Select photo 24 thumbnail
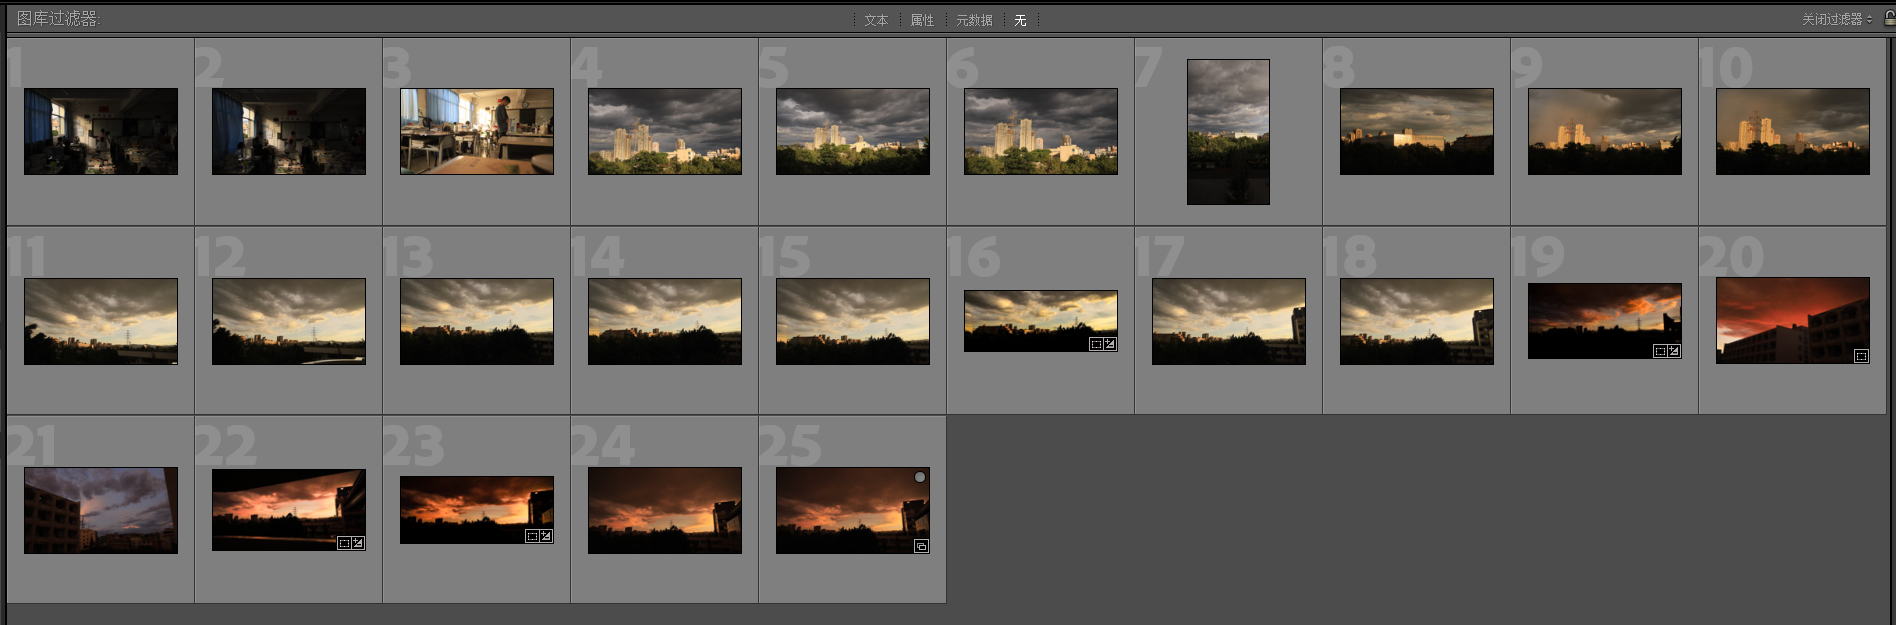This screenshot has width=1896, height=625. tap(665, 510)
